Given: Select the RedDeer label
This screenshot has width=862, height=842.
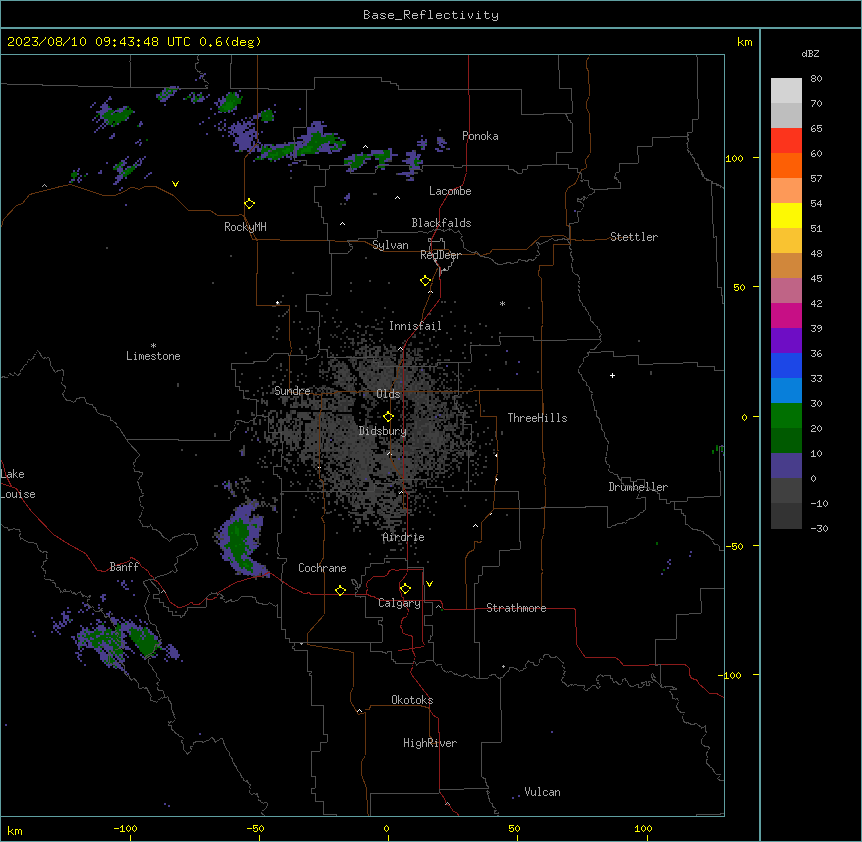Looking at the screenshot, I should pos(440,255).
